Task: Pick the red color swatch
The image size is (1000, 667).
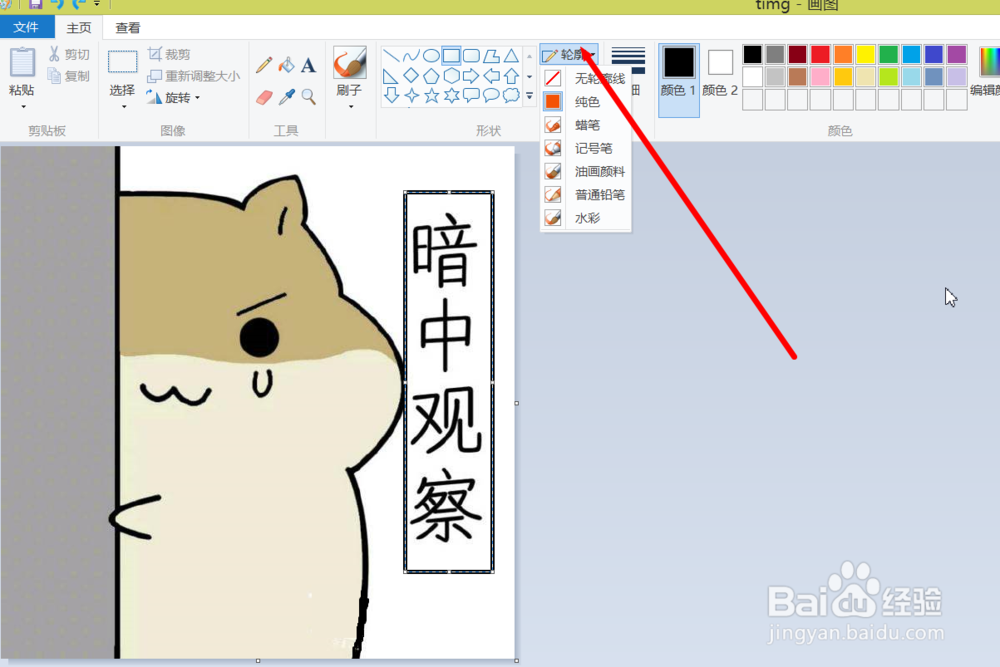Action: point(820,54)
